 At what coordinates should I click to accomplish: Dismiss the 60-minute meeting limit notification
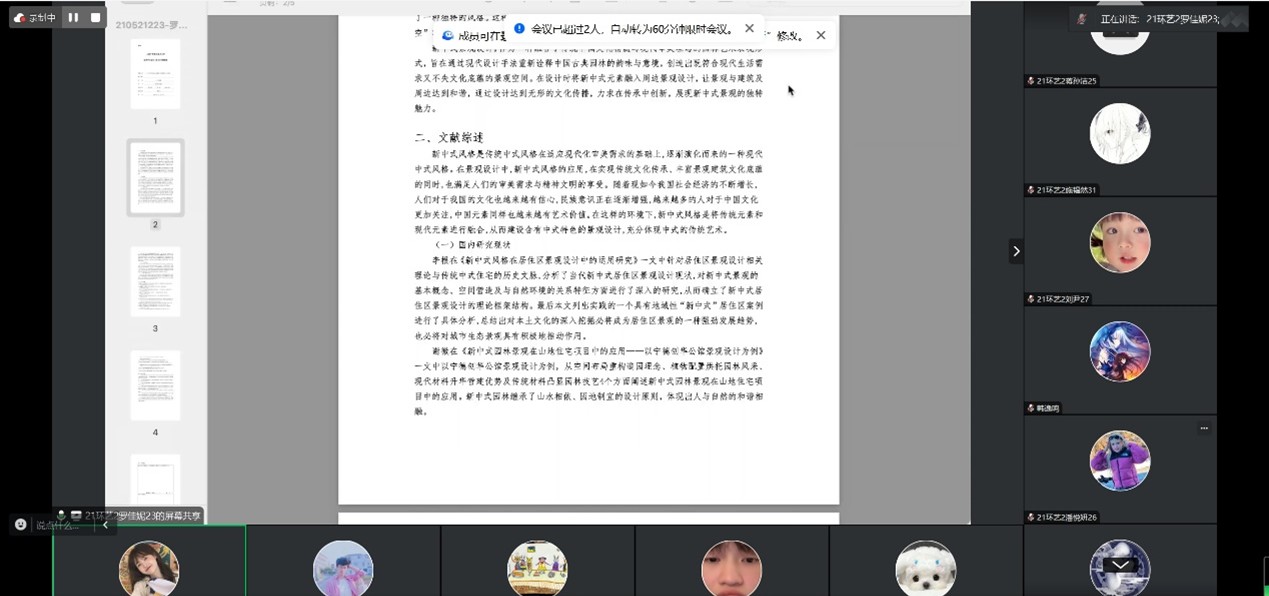coord(750,29)
